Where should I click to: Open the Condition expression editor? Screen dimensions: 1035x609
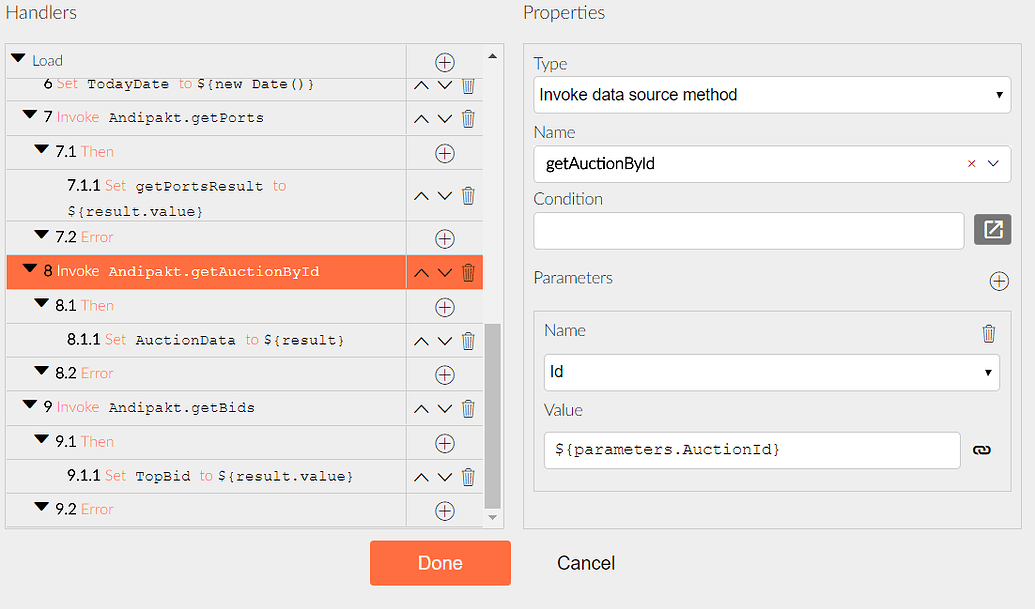click(x=992, y=230)
